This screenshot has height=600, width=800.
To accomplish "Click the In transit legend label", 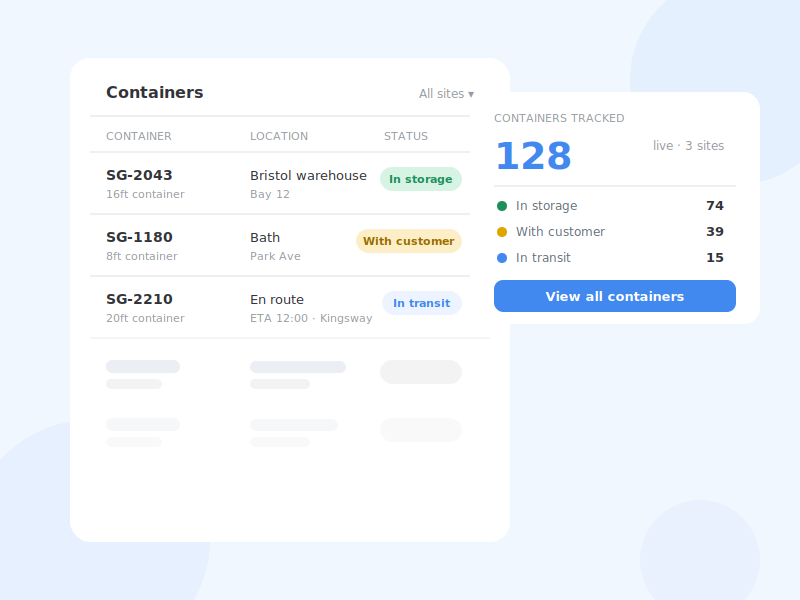I will (543, 258).
